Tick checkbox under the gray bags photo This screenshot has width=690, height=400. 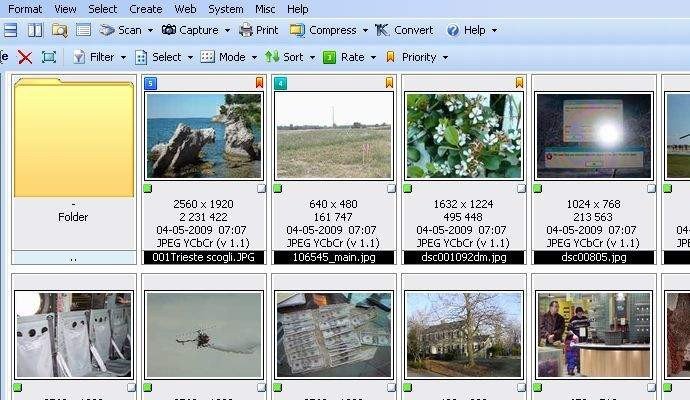point(132,388)
